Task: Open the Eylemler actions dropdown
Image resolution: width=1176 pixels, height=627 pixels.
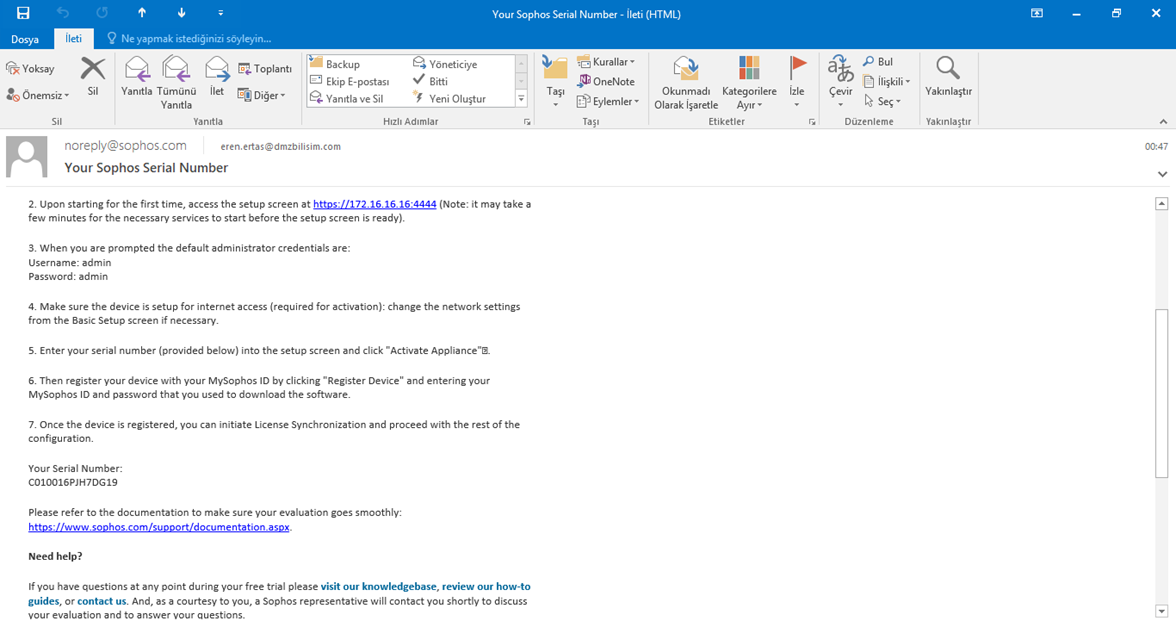Action: coord(608,101)
